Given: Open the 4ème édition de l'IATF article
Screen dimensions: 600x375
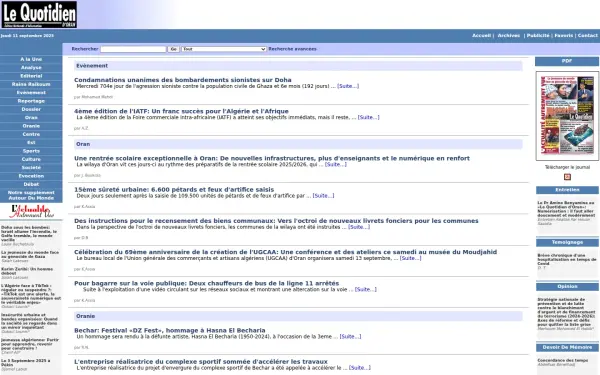Looking at the screenshot, I should [181, 111].
